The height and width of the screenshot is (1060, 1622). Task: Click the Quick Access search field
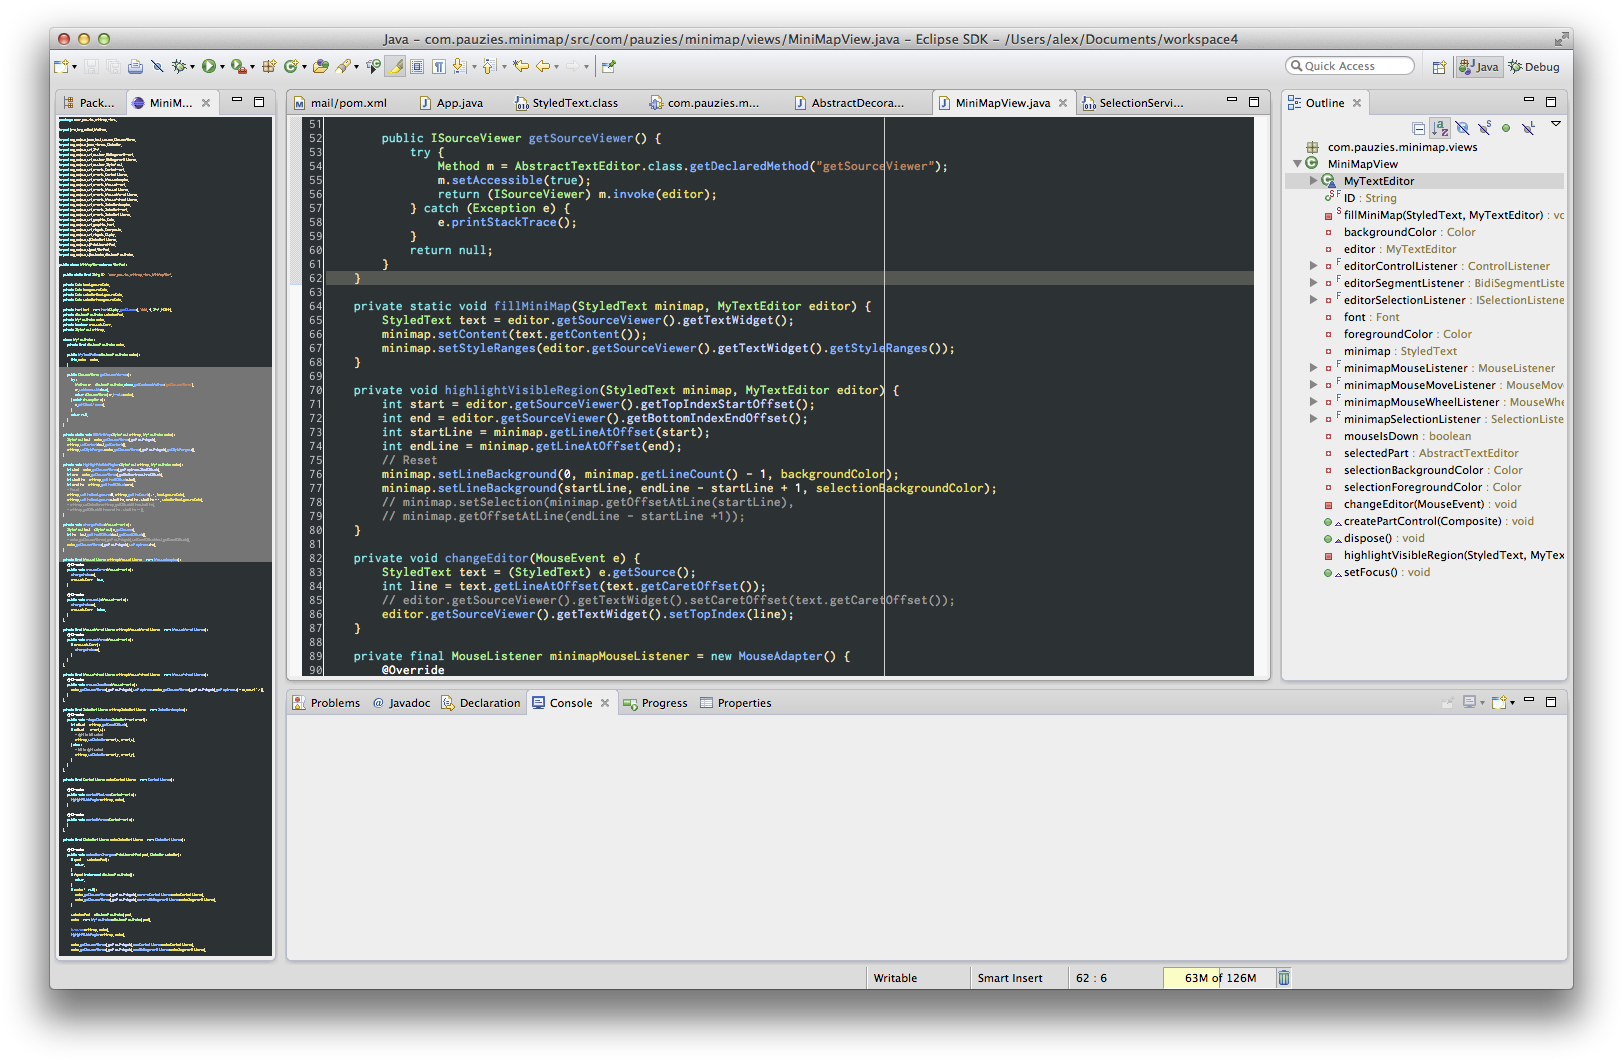[1349, 66]
